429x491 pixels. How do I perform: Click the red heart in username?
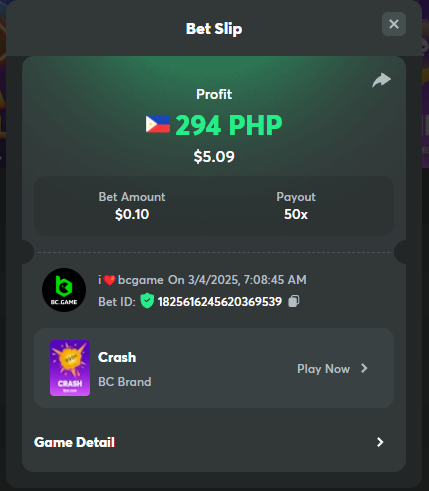109,280
